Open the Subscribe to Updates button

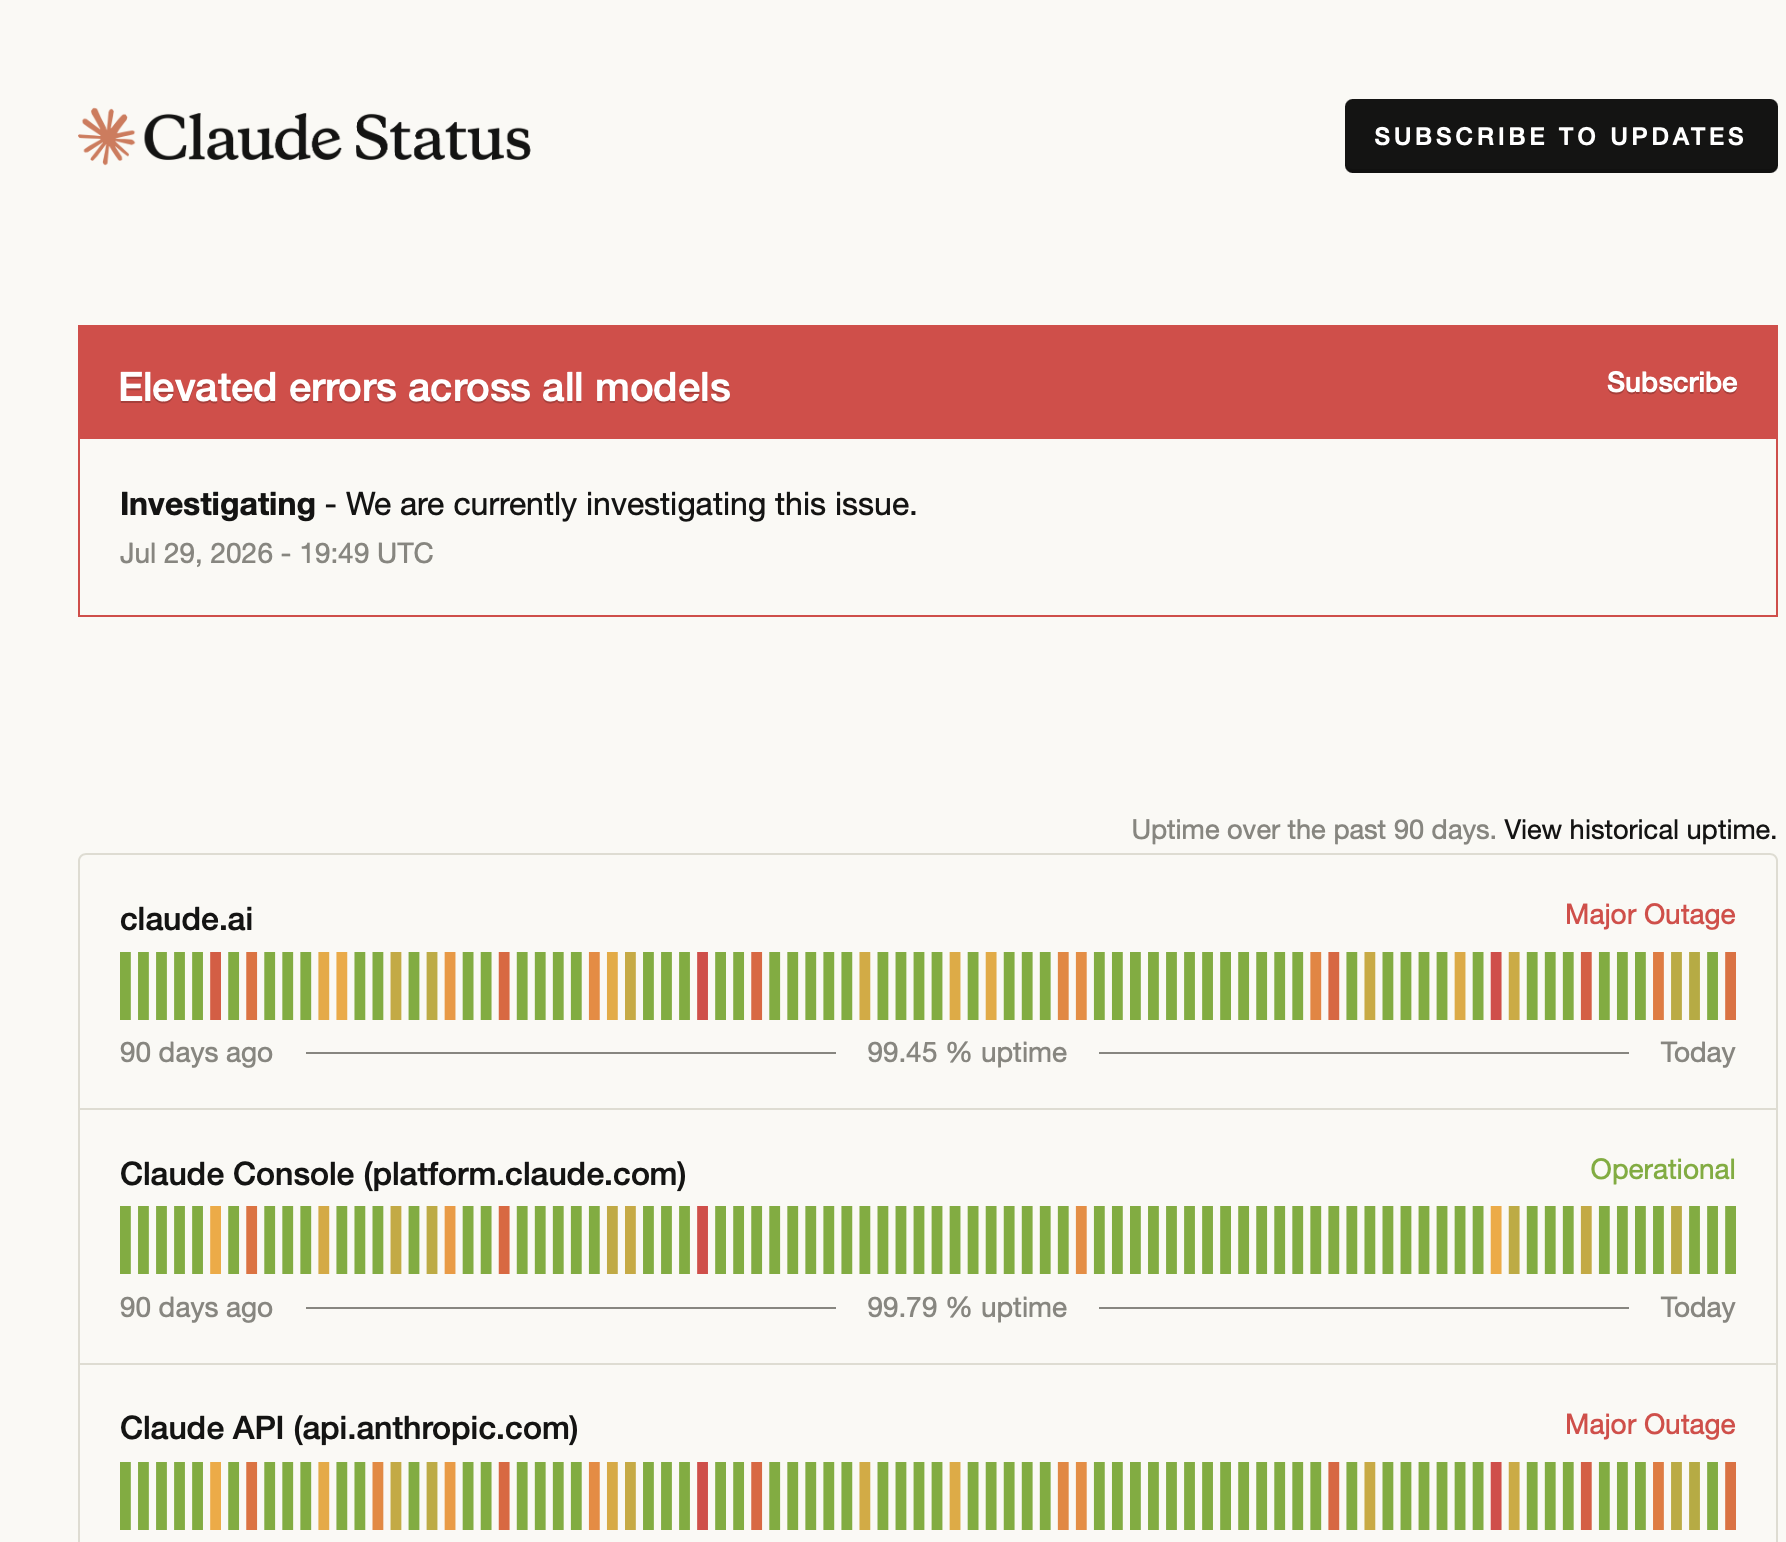point(1560,136)
